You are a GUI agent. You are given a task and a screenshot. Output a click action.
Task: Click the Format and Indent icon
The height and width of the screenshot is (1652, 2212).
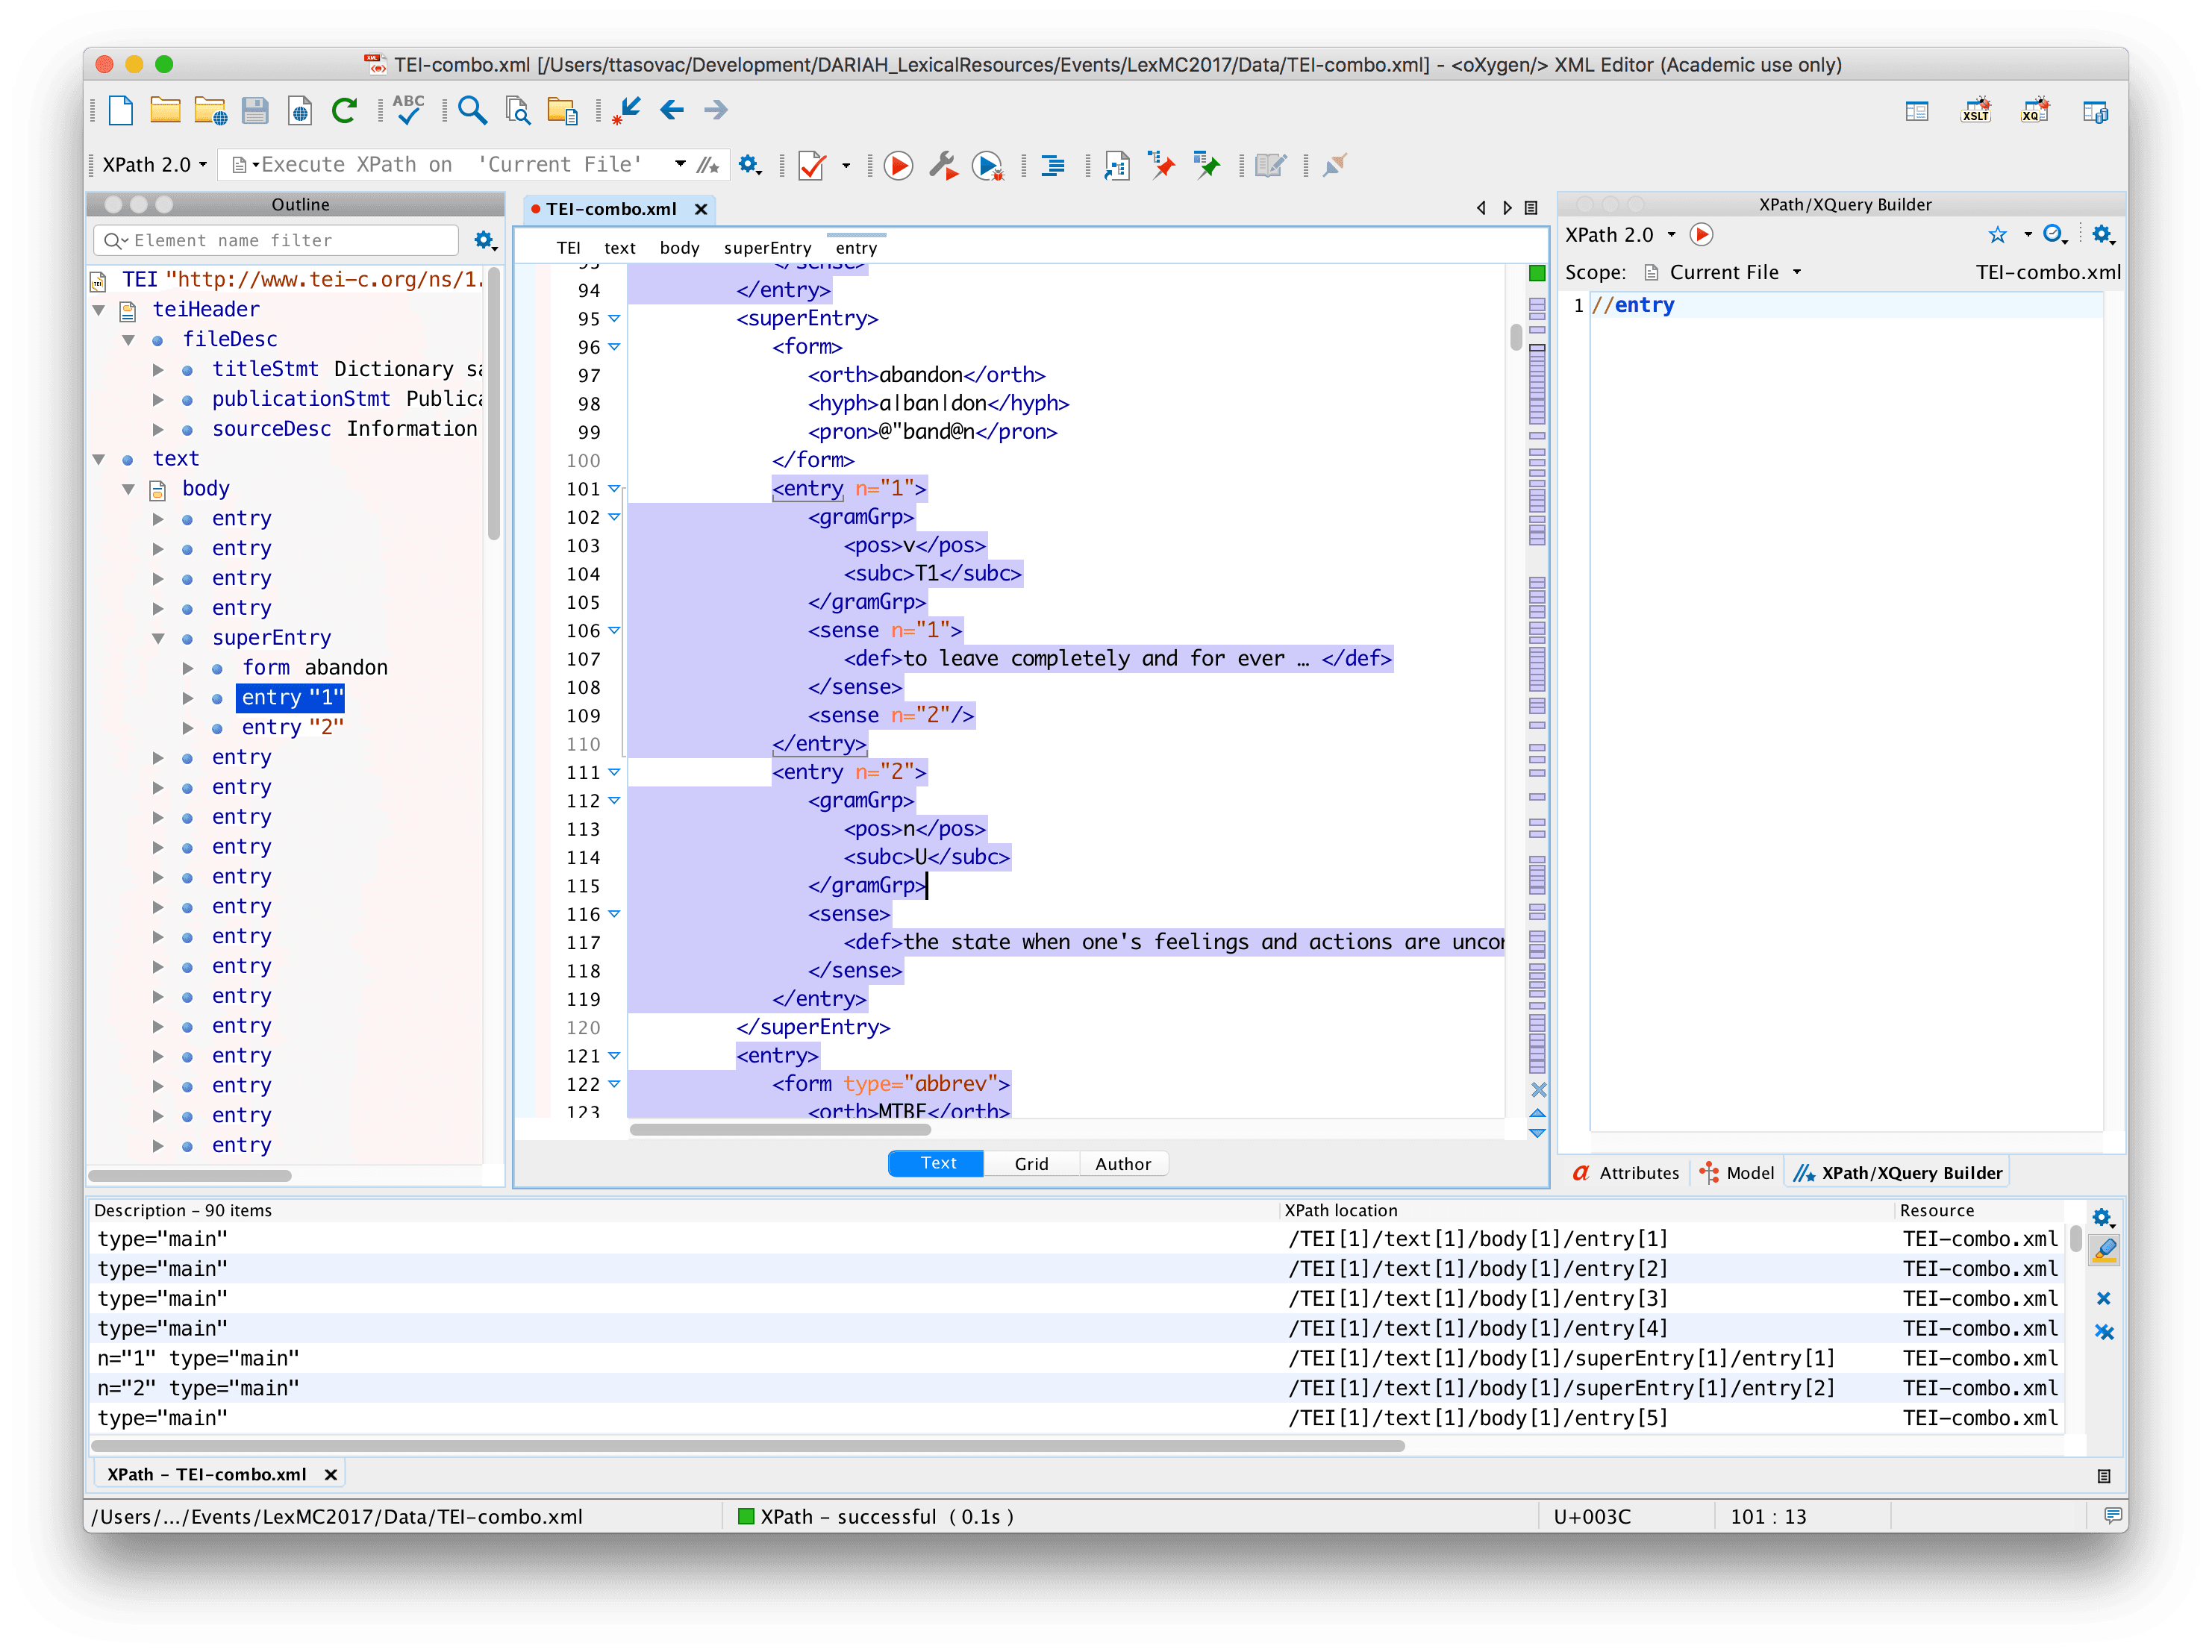coord(1052,165)
